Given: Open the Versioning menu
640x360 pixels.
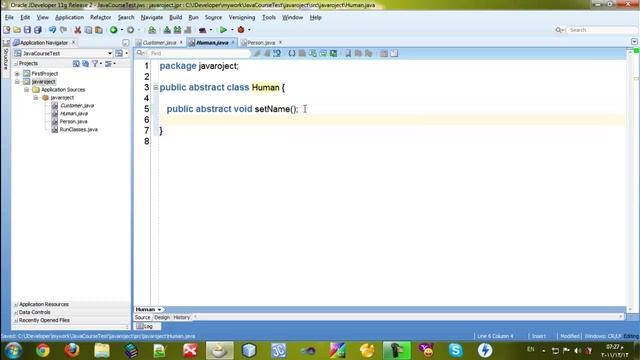Looking at the screenshot, I should click(242, 18).
